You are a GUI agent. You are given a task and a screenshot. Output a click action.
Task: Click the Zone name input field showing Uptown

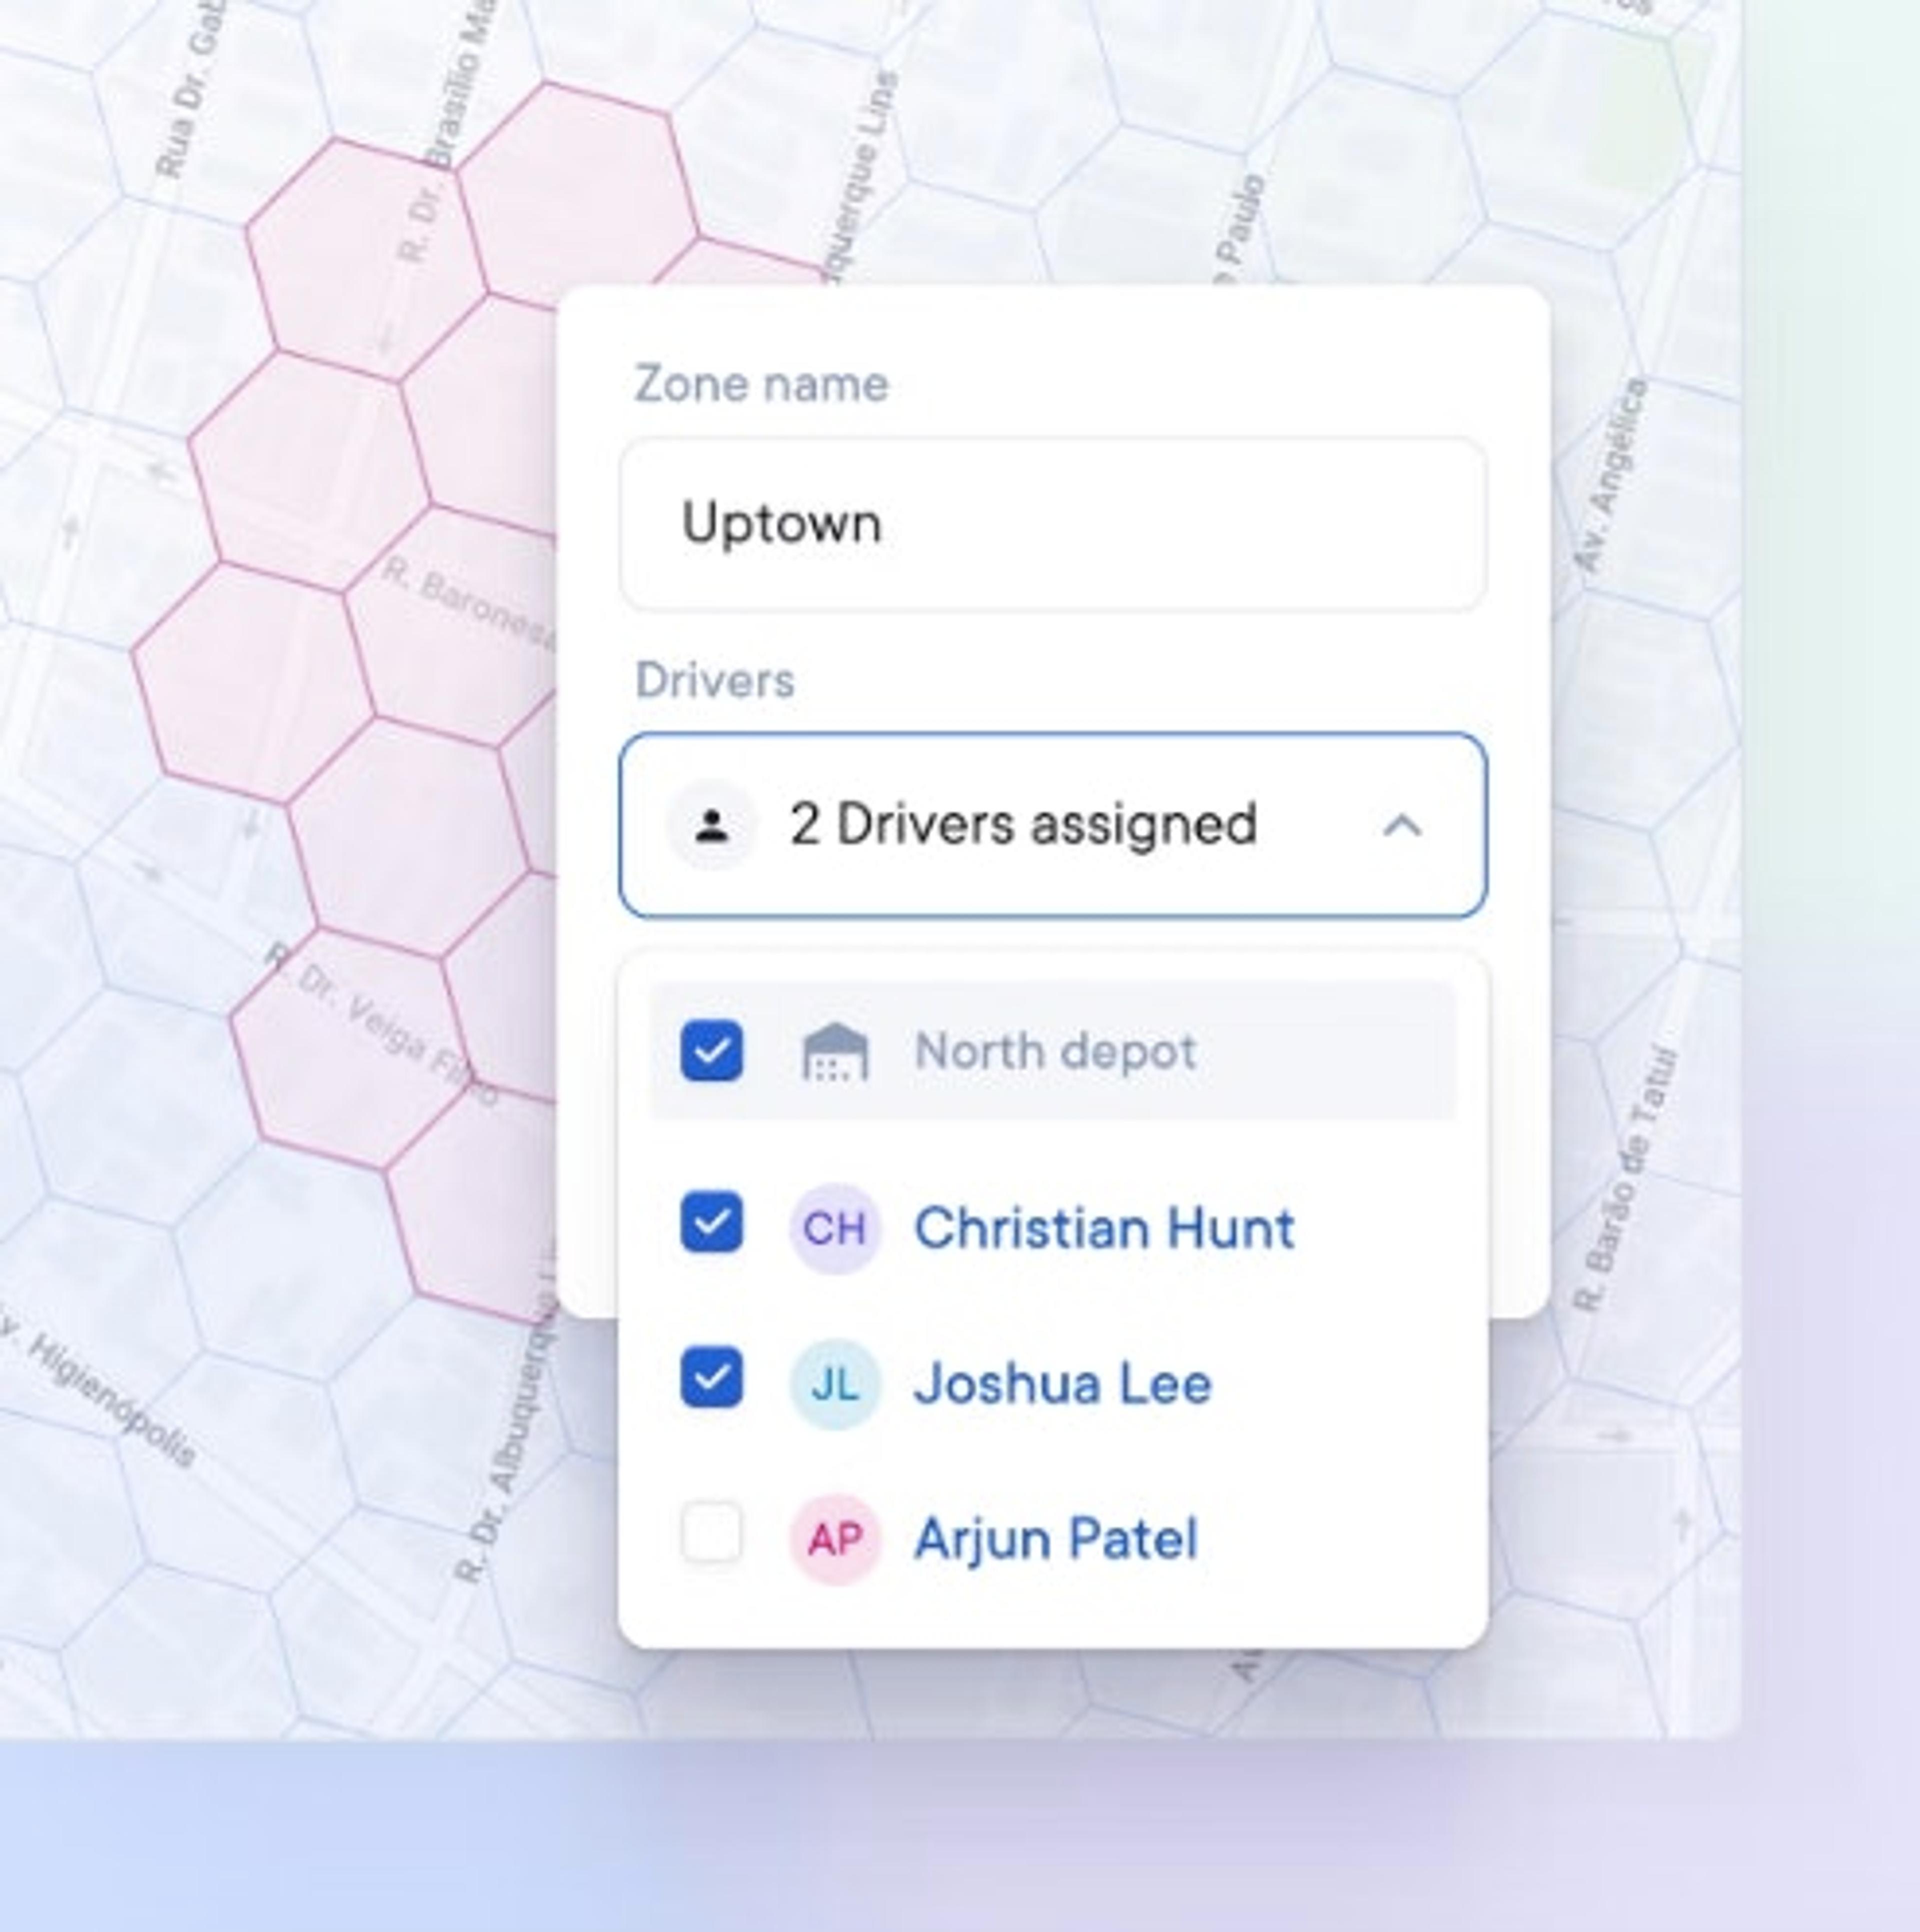coord(1053,523)
